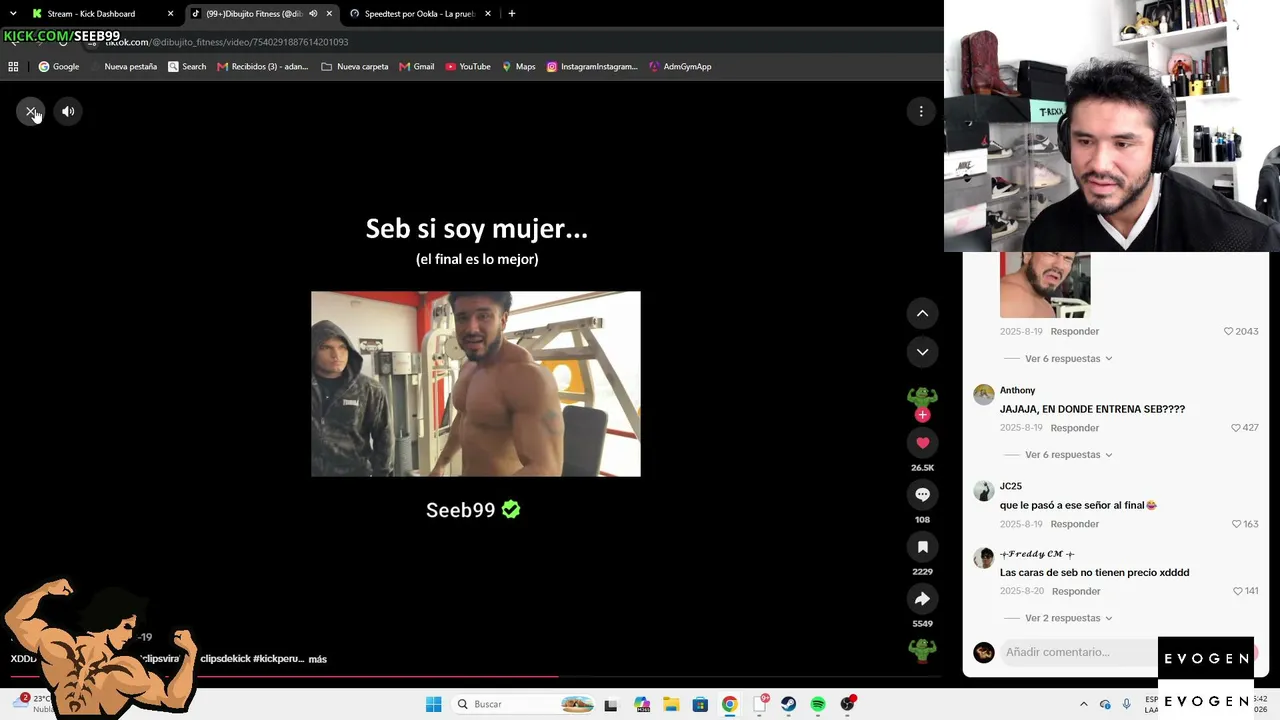The image size is (1280, 720).
Task: Open the Recibidos Gmail inbox bookmark
Action: point(262,67)
